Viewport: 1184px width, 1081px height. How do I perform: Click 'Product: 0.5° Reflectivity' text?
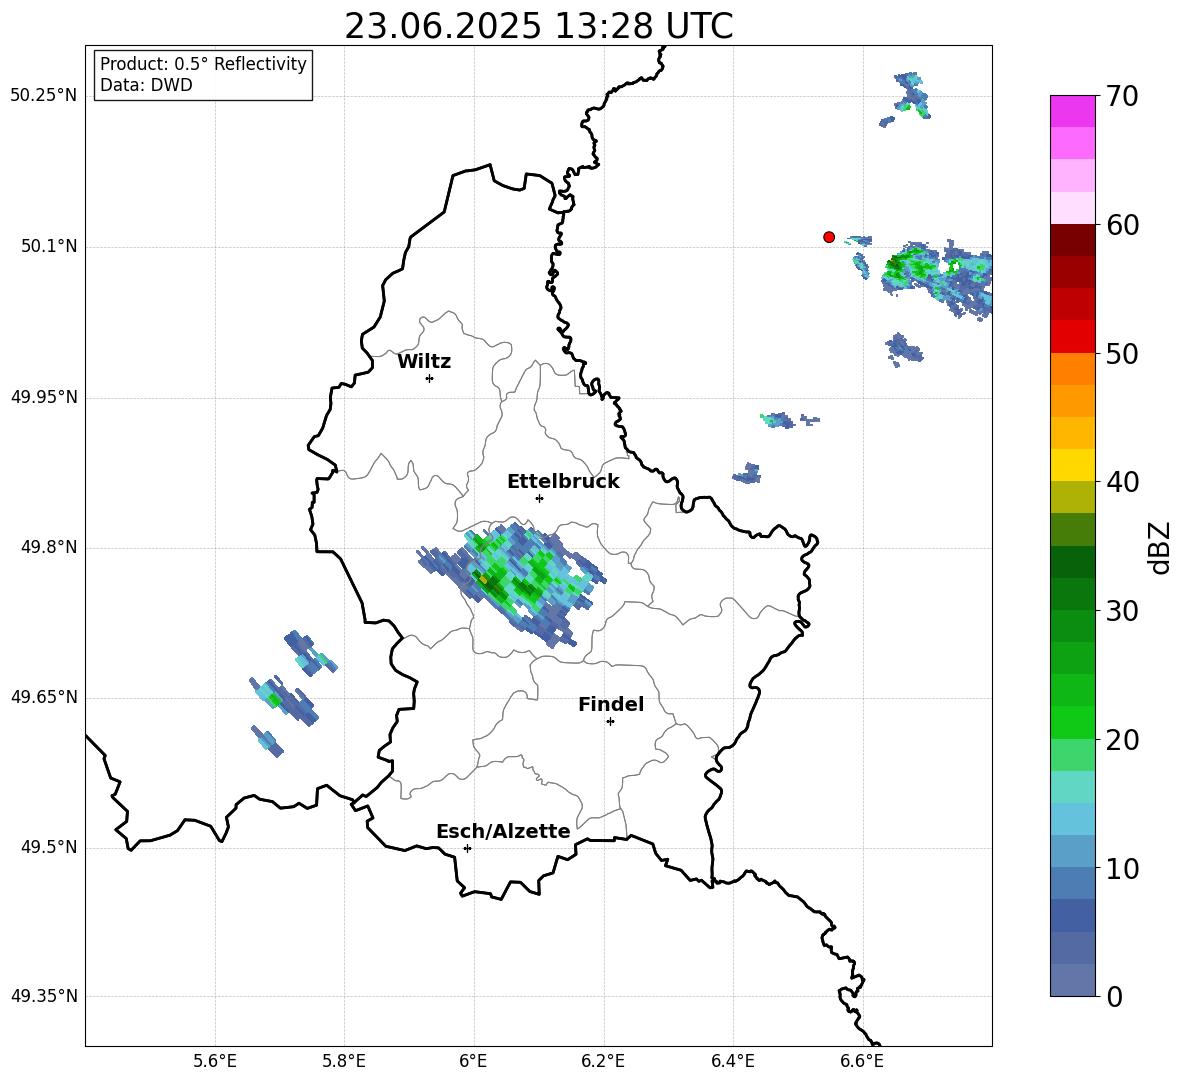click(203, 64)
